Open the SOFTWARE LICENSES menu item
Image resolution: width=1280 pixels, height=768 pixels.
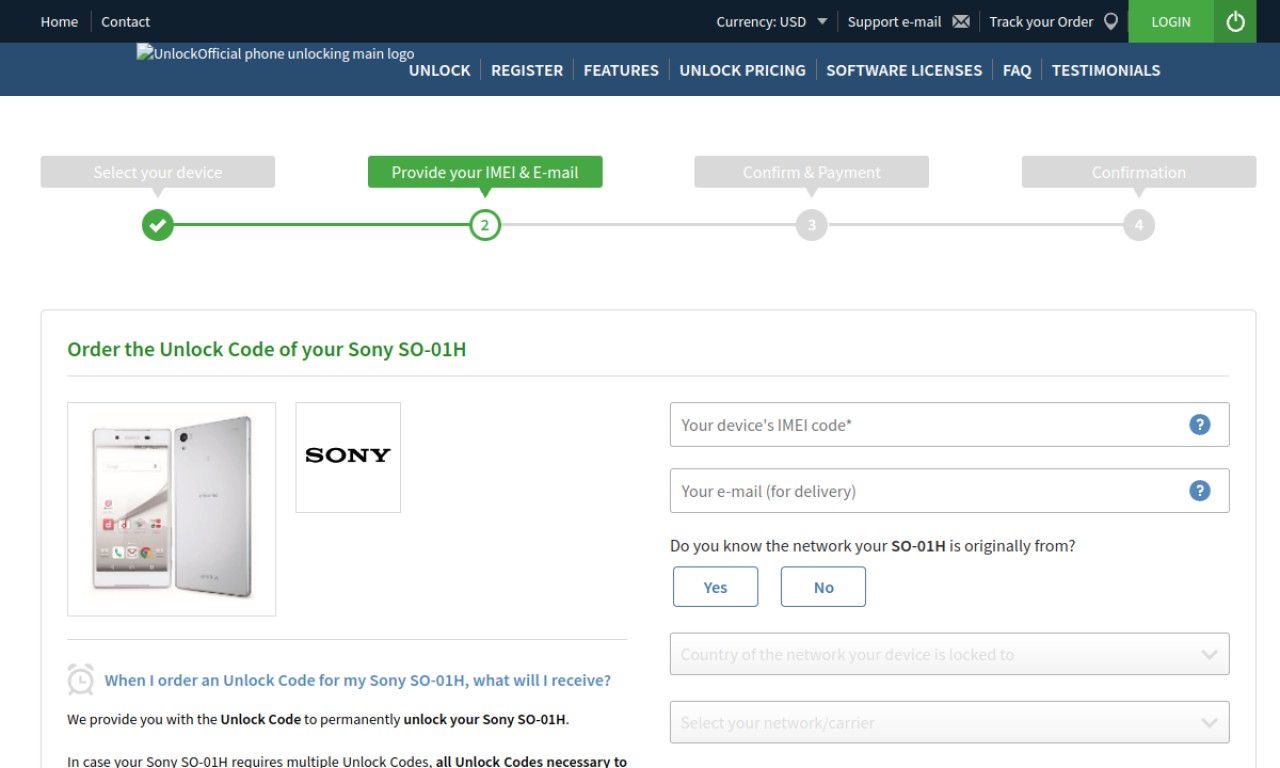(904, 70)
